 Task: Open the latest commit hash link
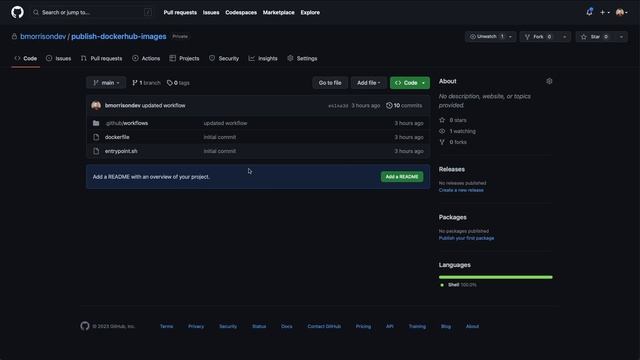(338, 106)
